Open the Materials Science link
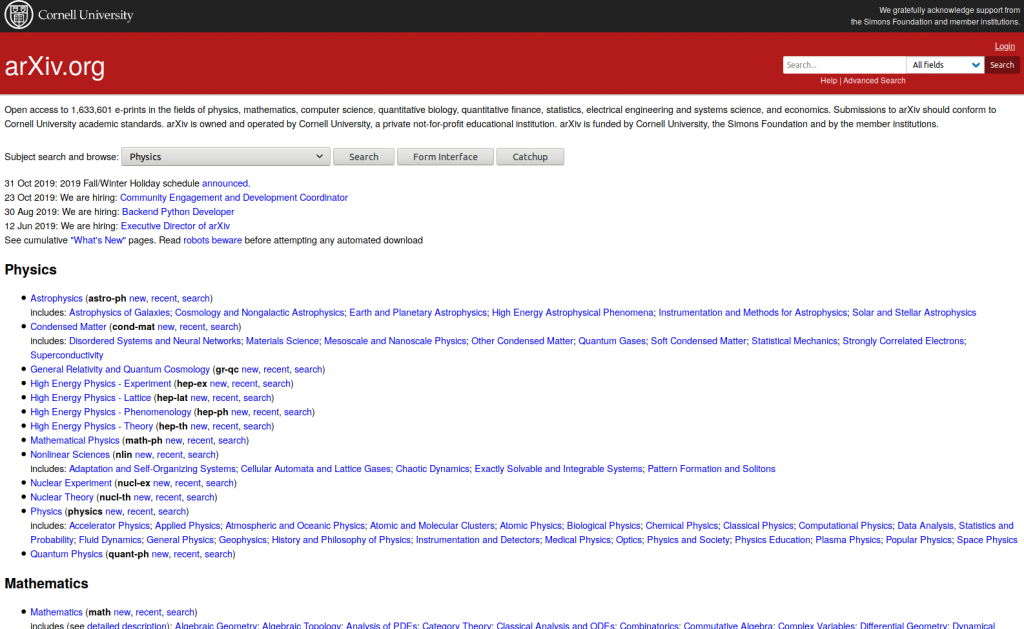The height and width of the screenshot is (629, 1024). pyautogui.click(x=282, y=341)
